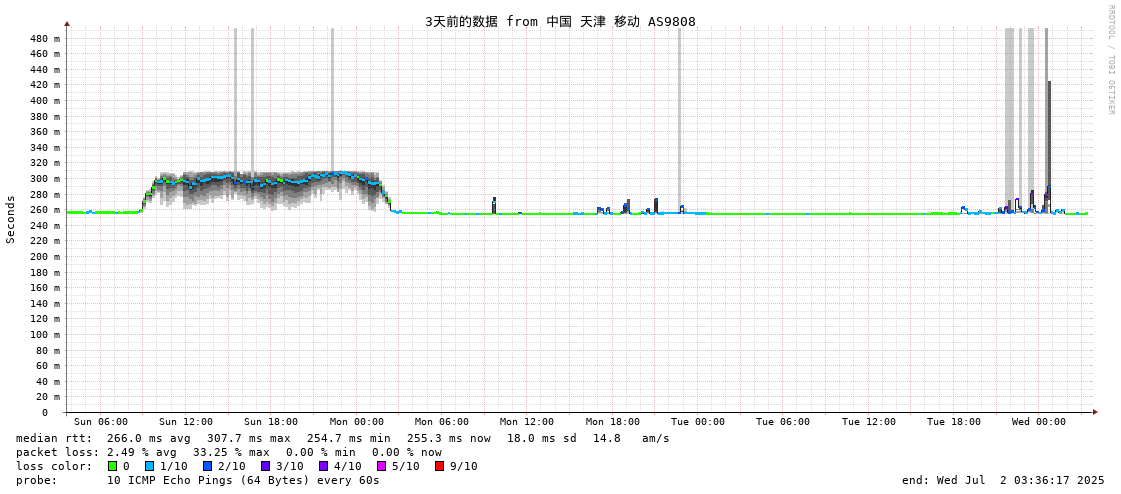The image size is (1121, 494).
Task: Click the '200 m' y-axis tick label
Action: tap(45, 257)
